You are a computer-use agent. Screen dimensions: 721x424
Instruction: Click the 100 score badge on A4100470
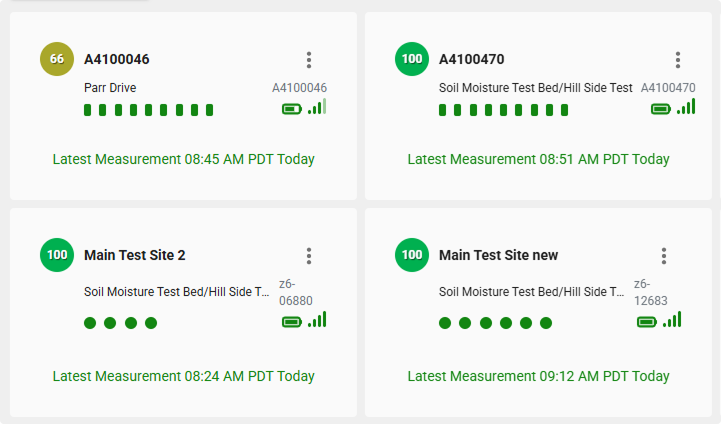[x=412, y=59]
